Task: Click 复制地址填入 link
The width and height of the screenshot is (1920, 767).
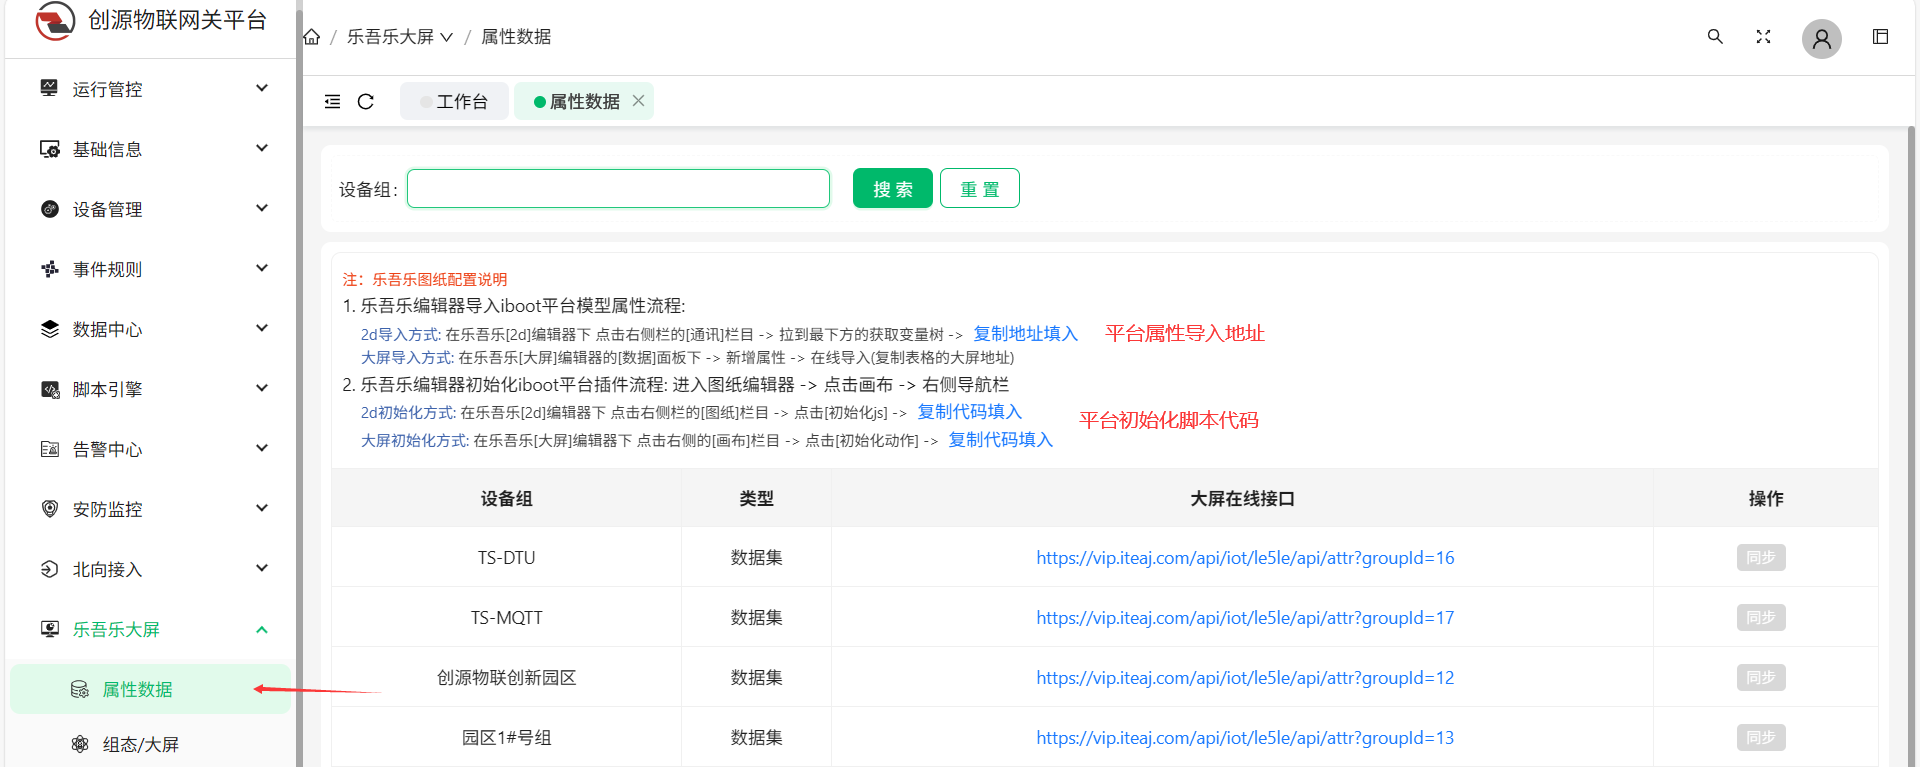Action: pos(1025,334)
